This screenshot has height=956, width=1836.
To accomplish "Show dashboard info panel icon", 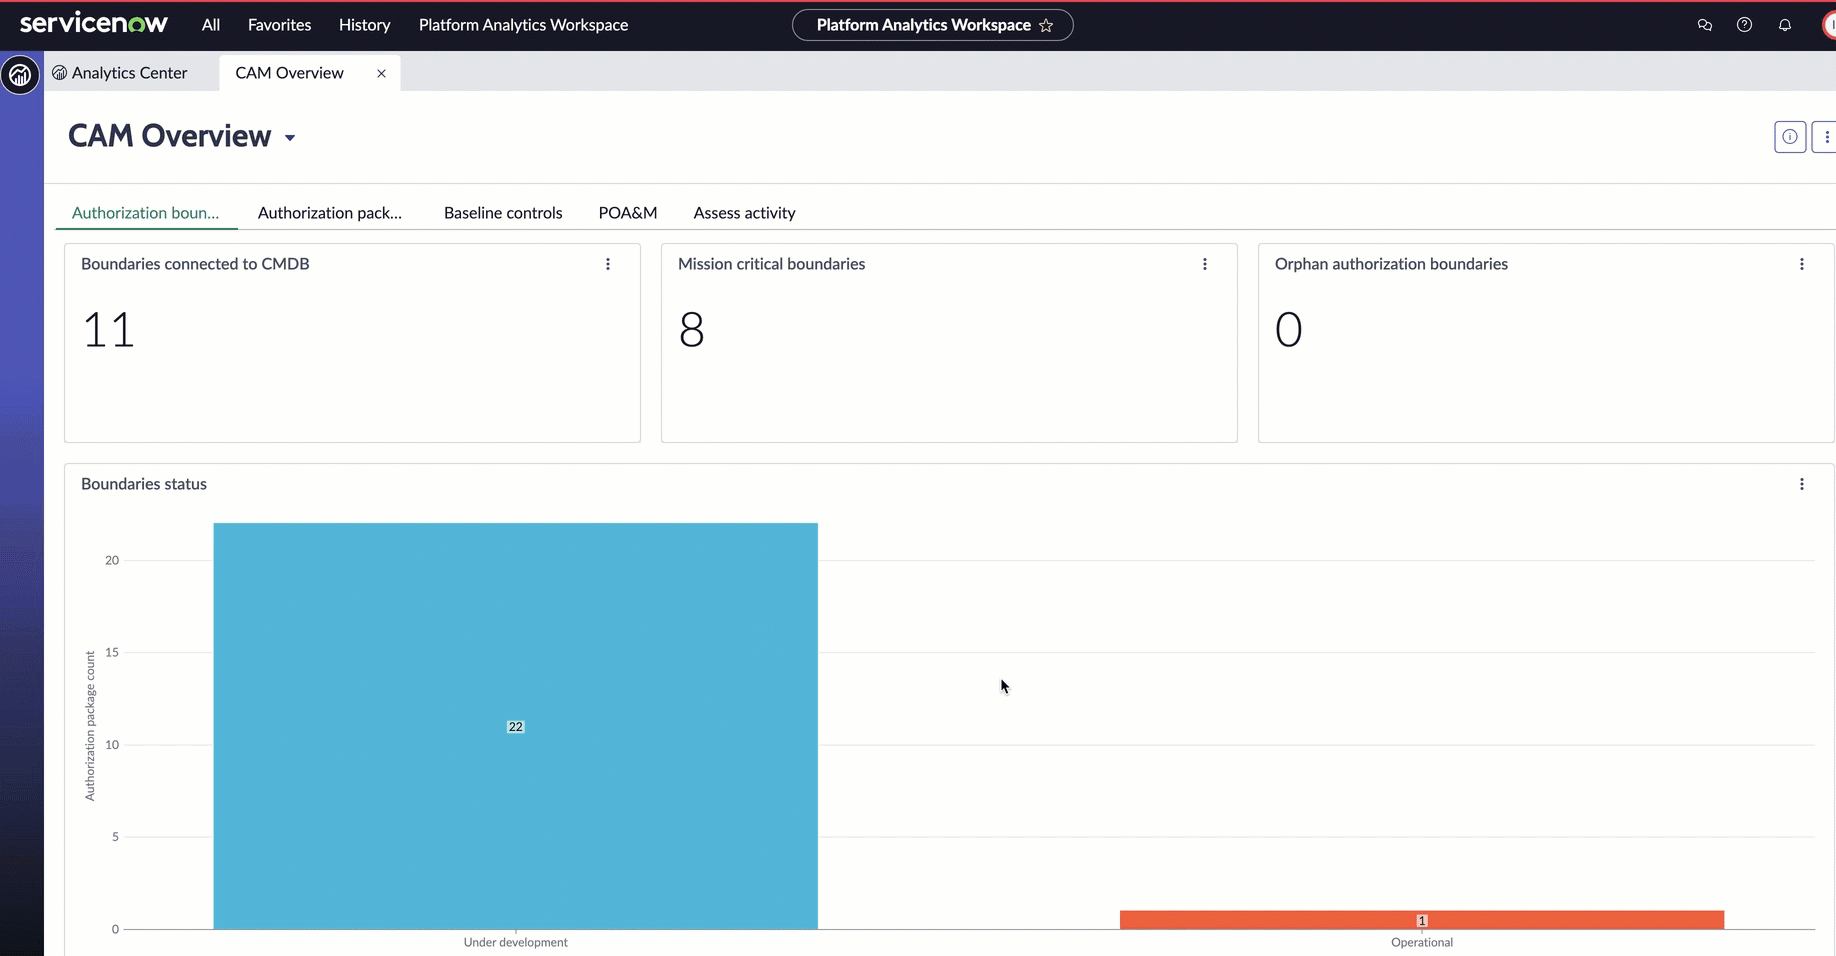I will pyautogui.click(x=1790, y=137).
